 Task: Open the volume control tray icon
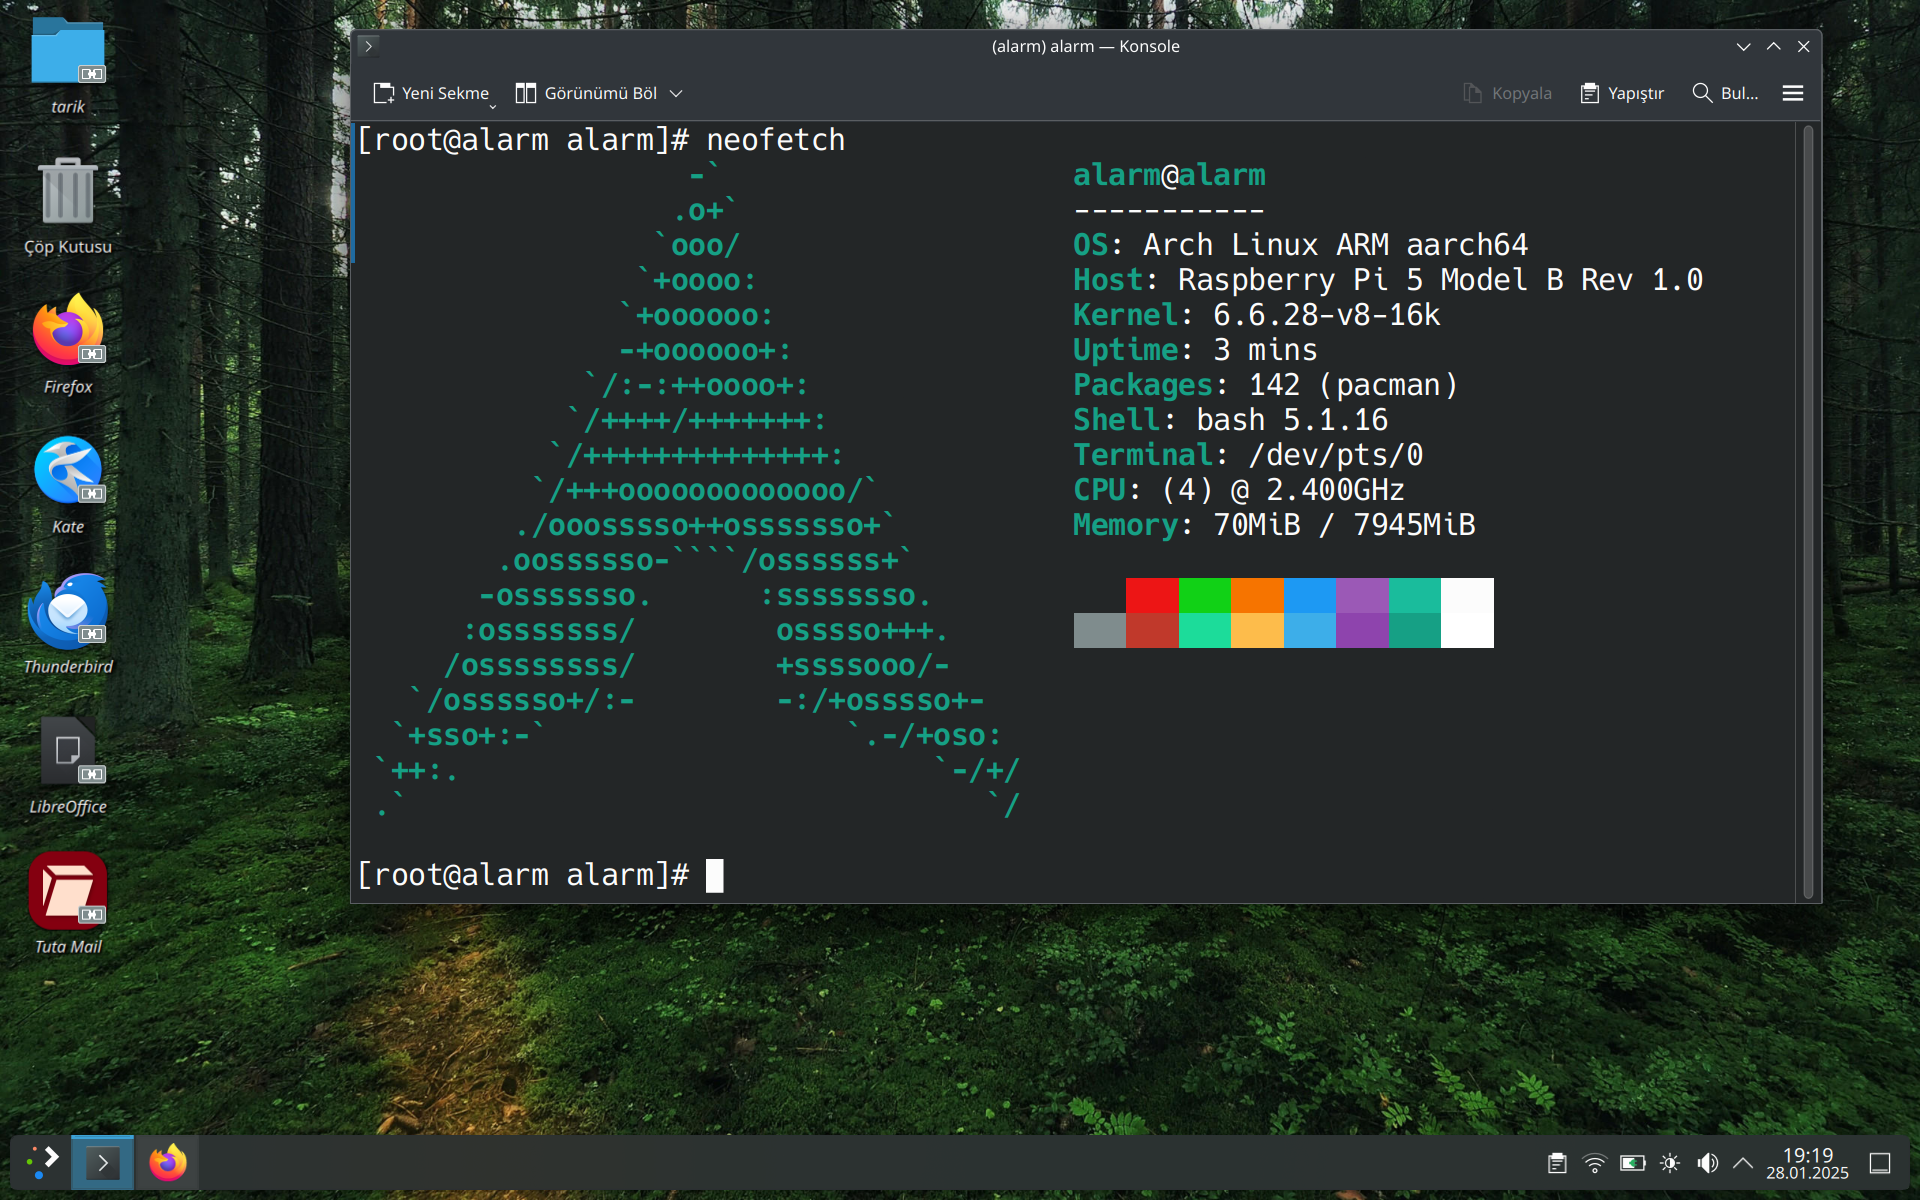pyautogui.click(x=1708, y=1163)
